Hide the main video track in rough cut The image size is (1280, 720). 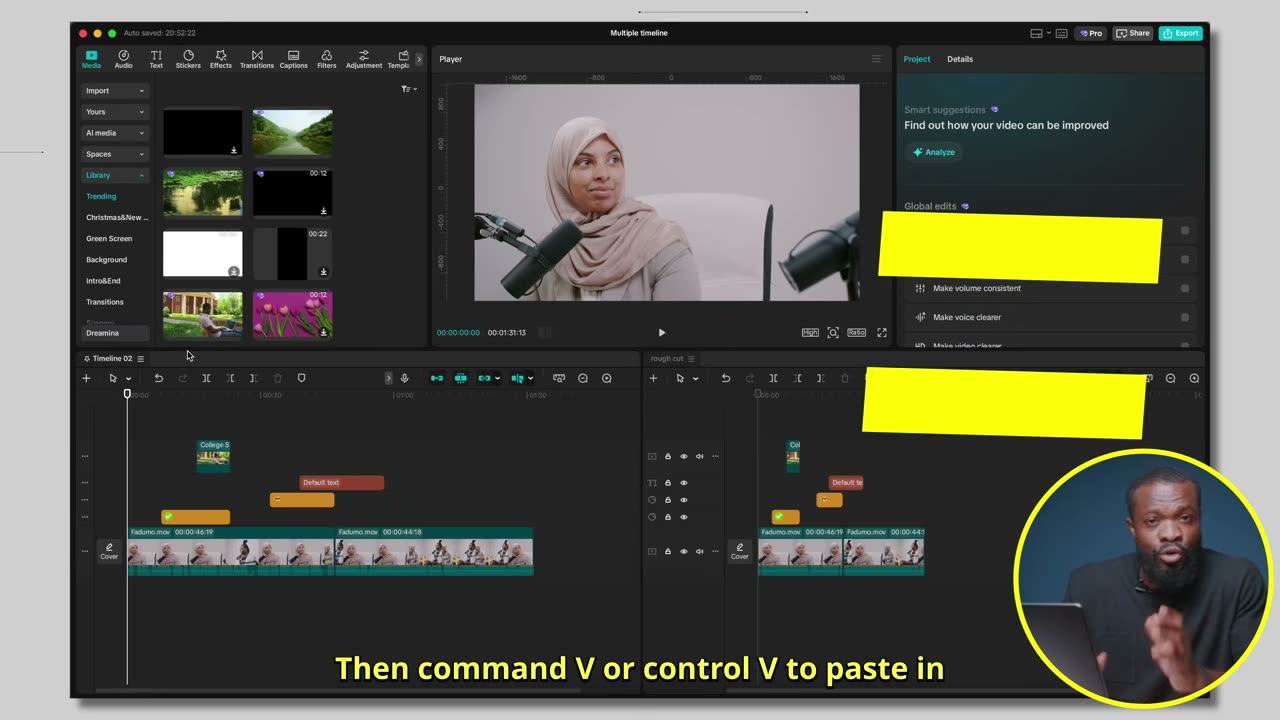[684, 551]
